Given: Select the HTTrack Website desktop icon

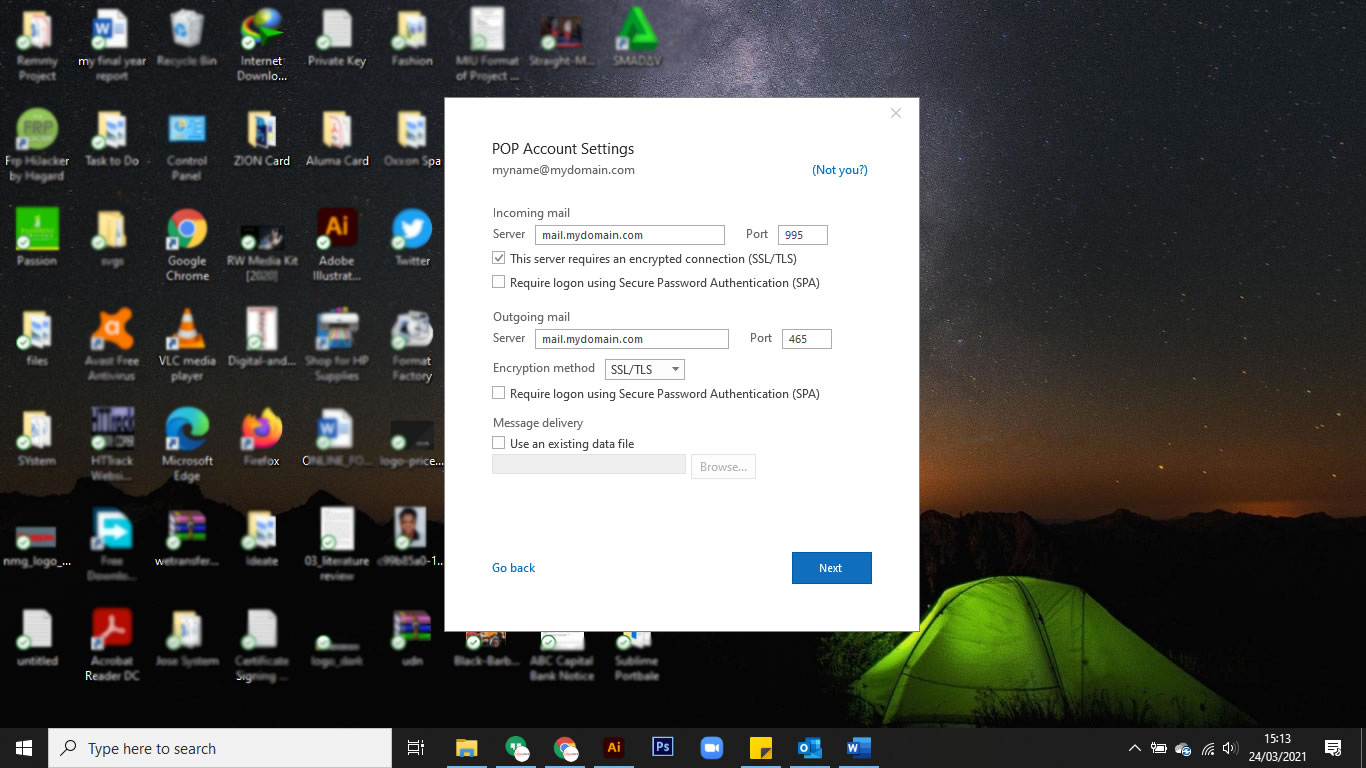Looking at the screenshot, I should 112,445.
